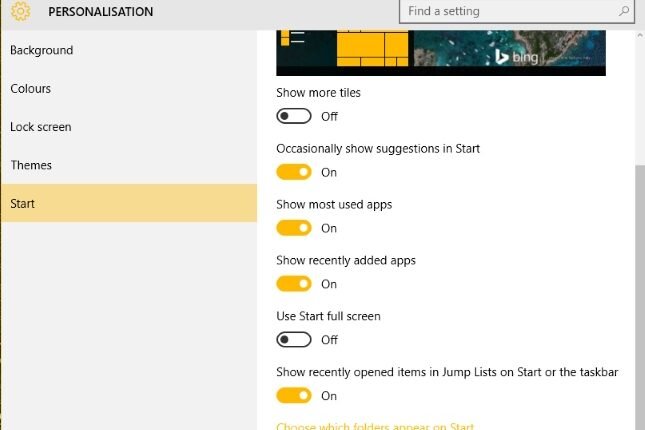Click the Start preview thumbnail
Viewport: 645px width, 430px height.
441,53
